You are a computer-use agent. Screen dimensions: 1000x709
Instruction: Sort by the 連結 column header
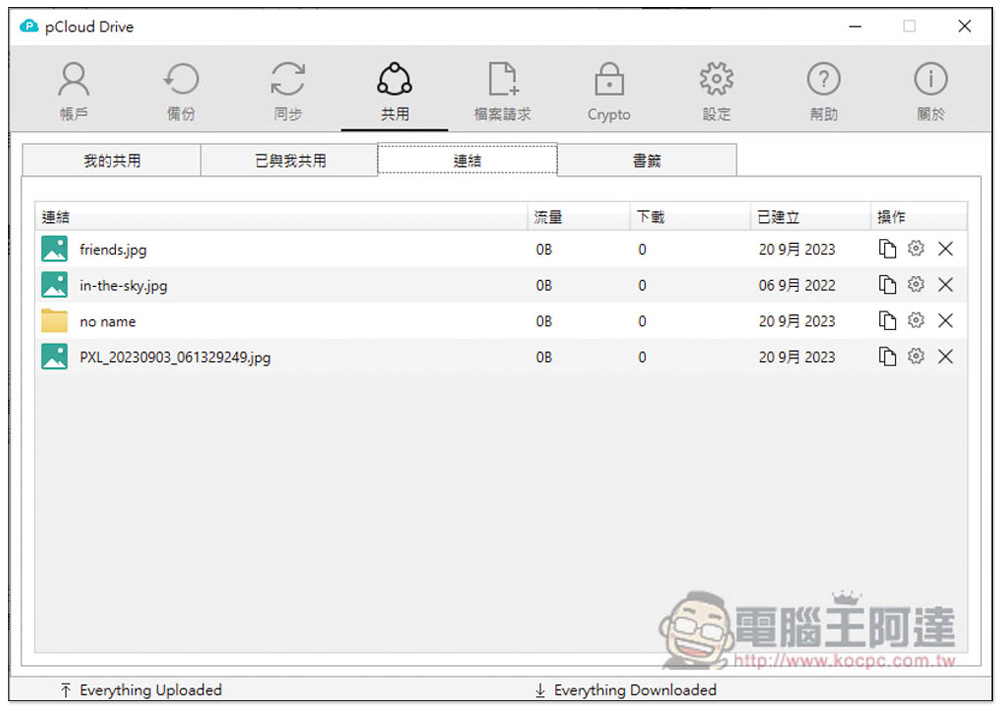281,217
